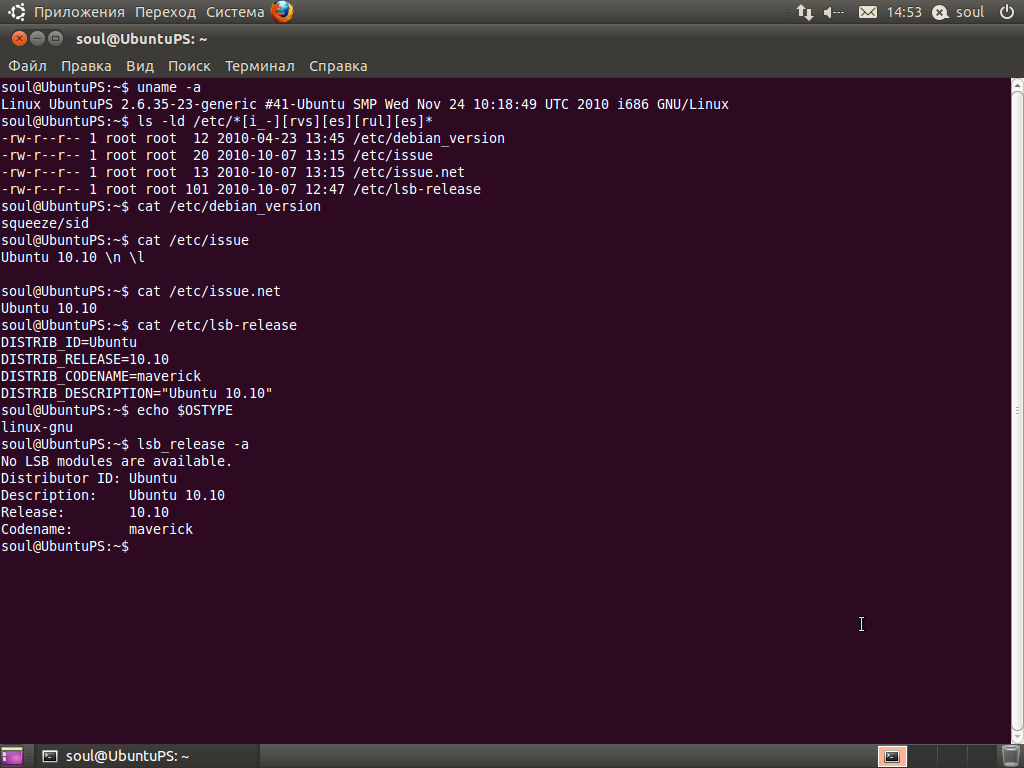Open the clock showing 14:53

point(904,12)
